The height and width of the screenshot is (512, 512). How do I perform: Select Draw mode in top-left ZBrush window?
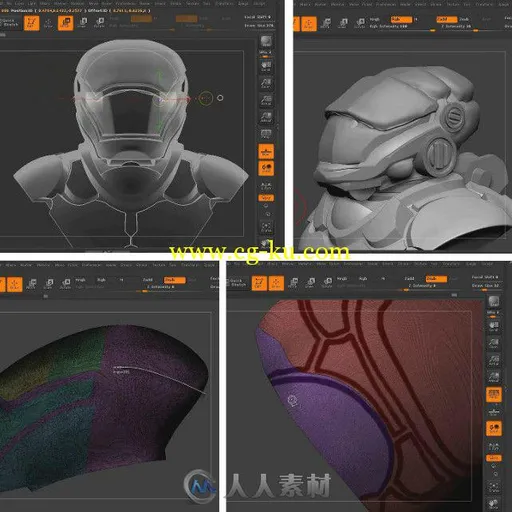[x=48, y=23]
